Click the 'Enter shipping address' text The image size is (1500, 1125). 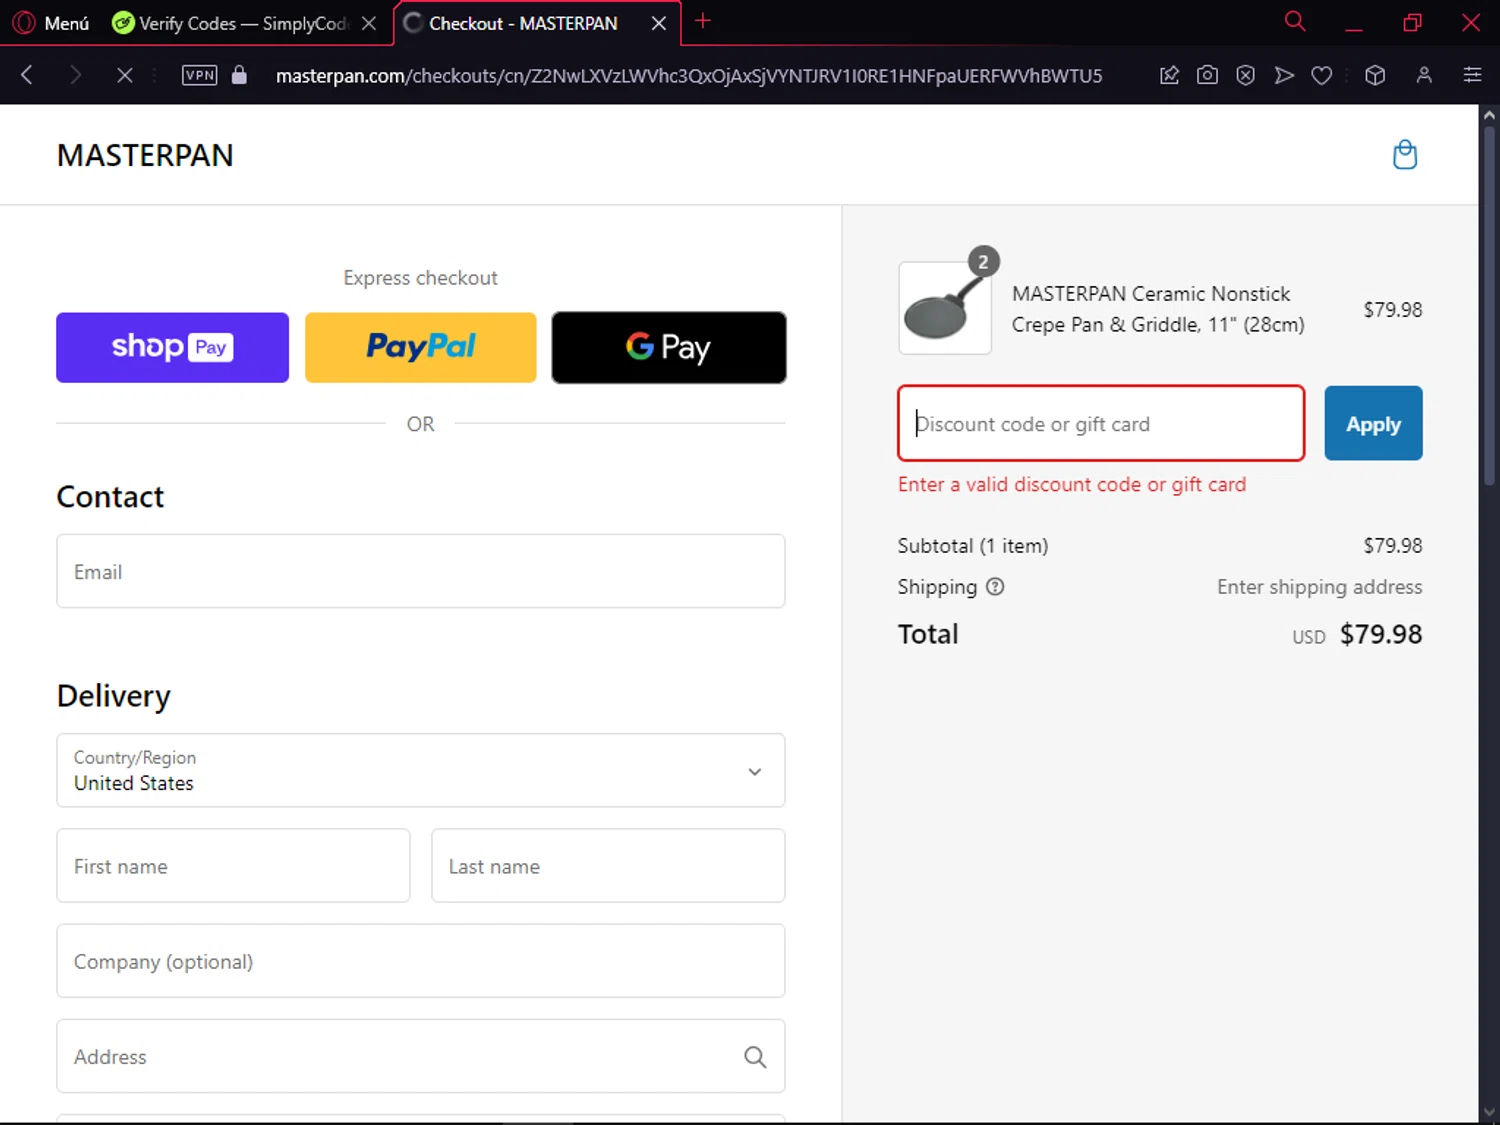1319,587
